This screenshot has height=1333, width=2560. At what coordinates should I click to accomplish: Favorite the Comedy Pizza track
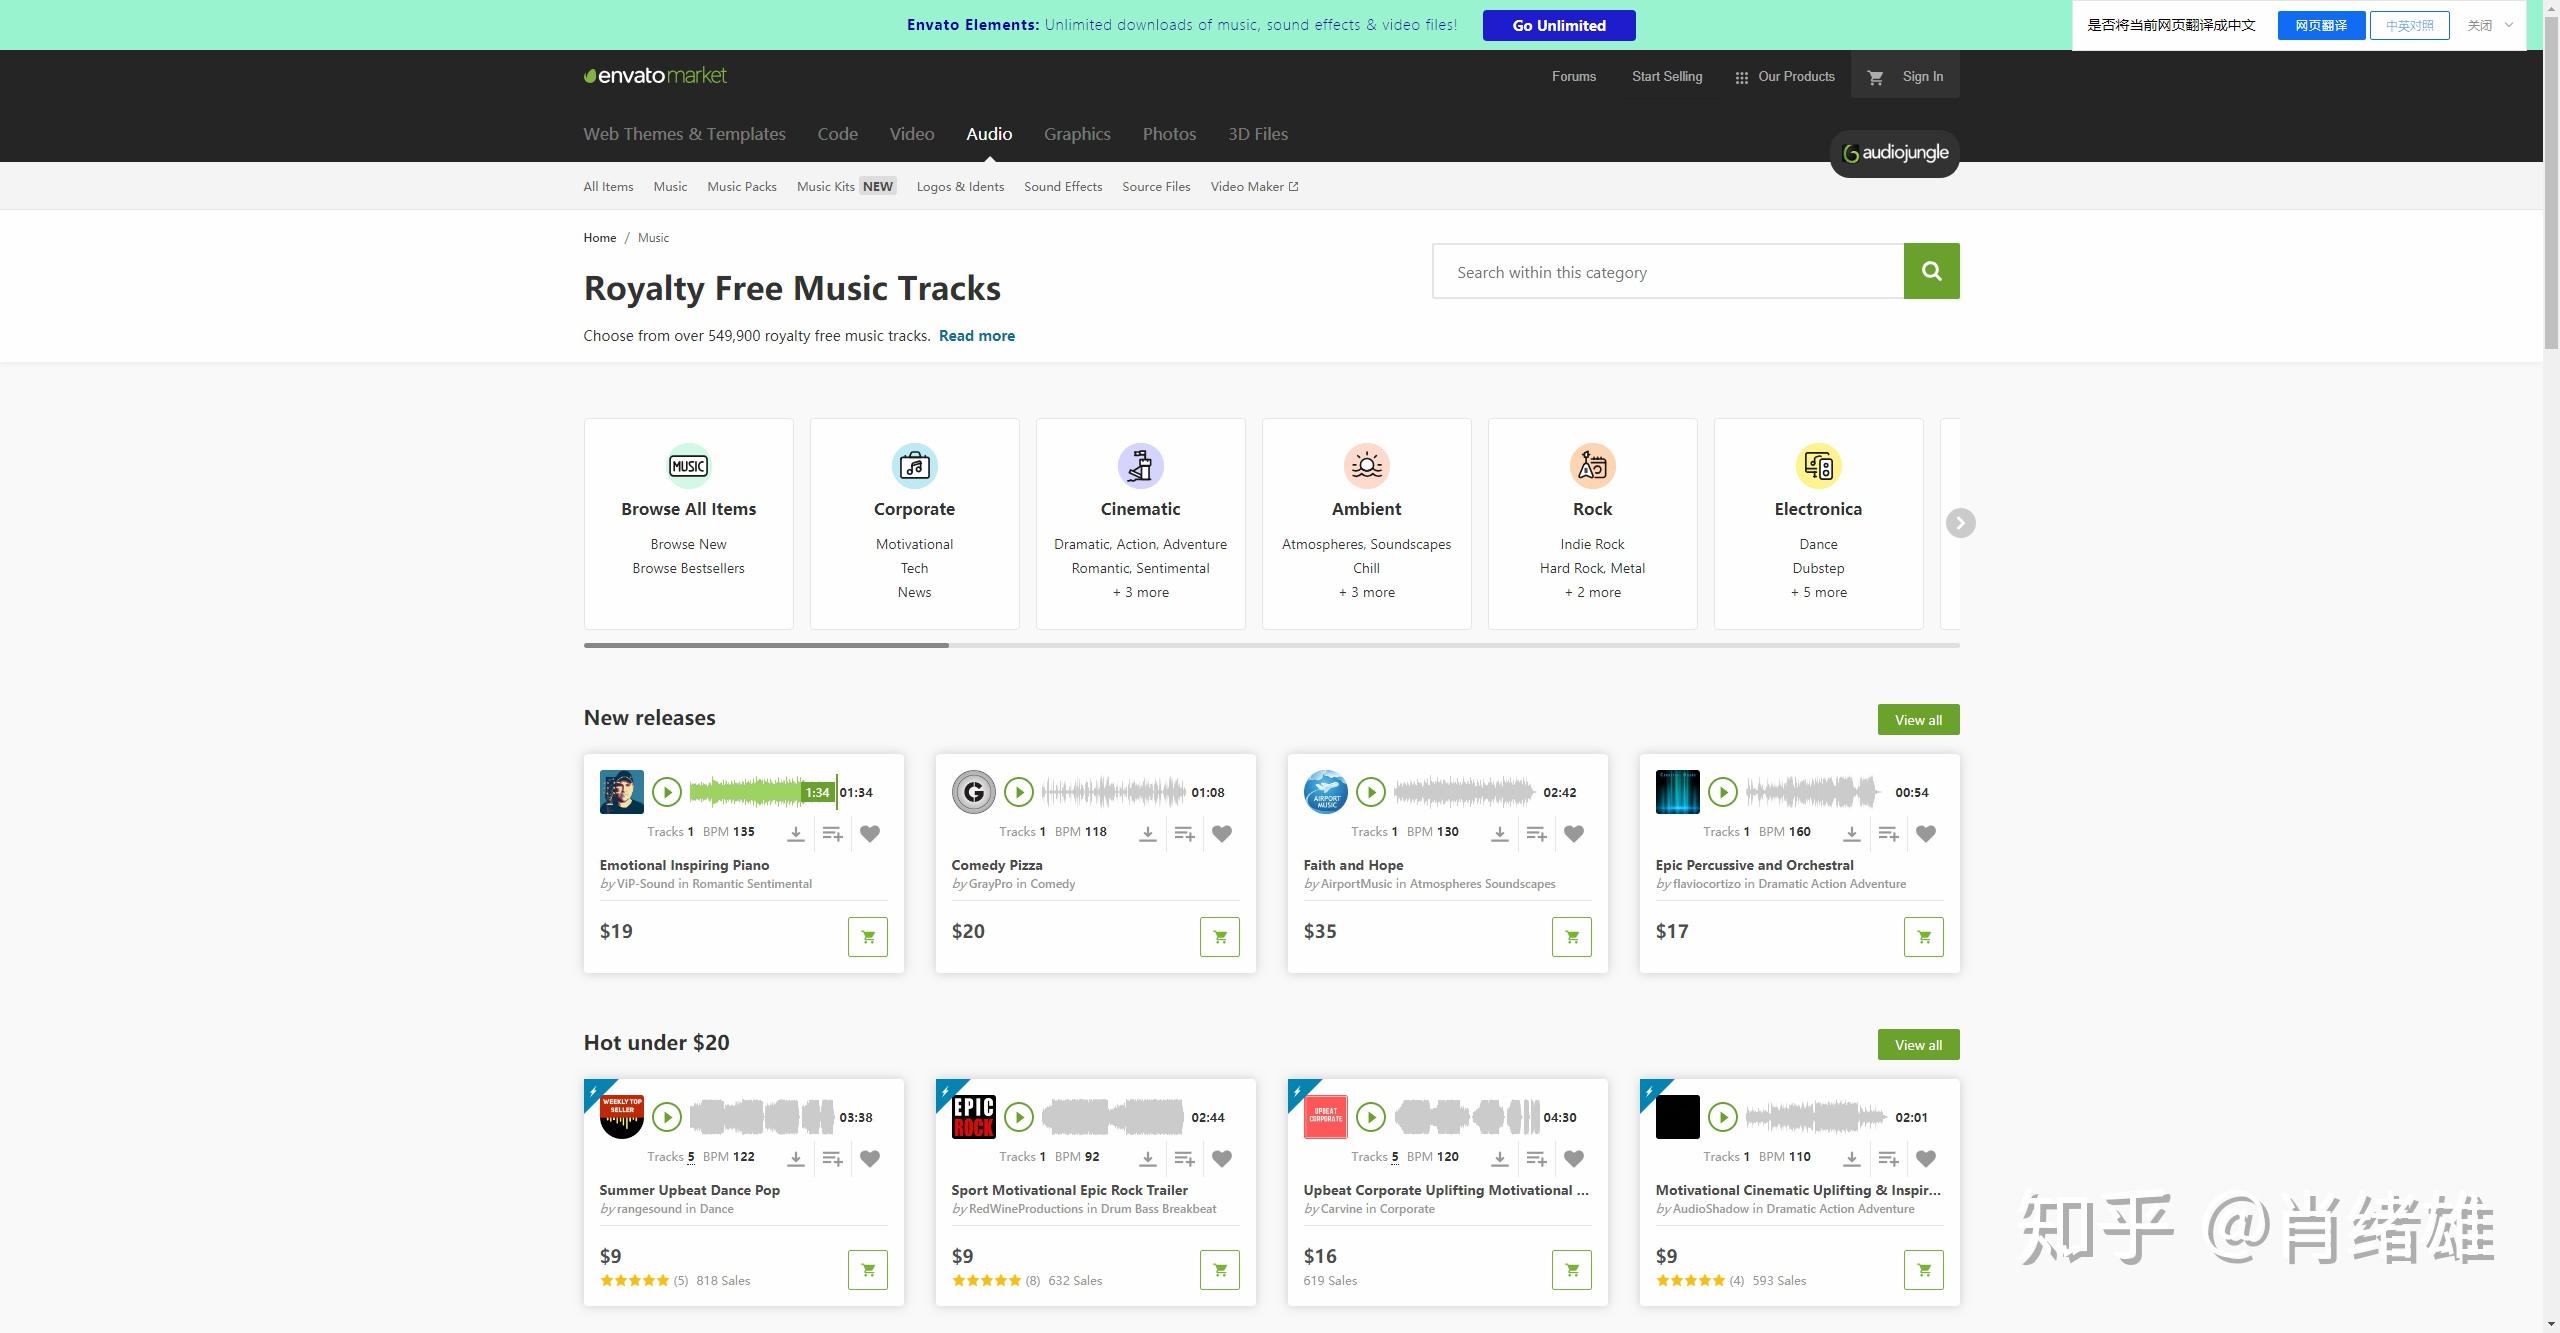pyautogui.click(x=1222, y=833)
